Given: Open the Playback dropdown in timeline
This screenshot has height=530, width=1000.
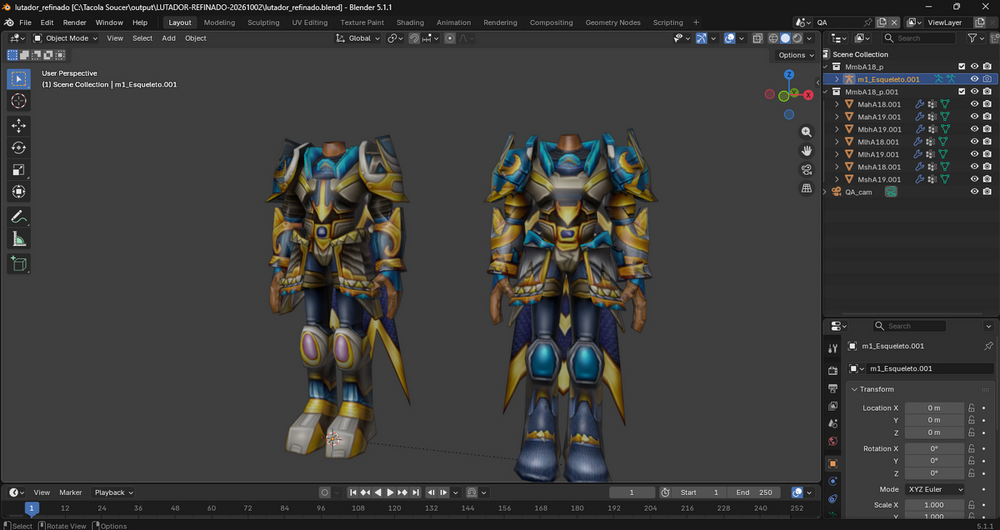Looking at the screenshot, I should tap(114, 492).
